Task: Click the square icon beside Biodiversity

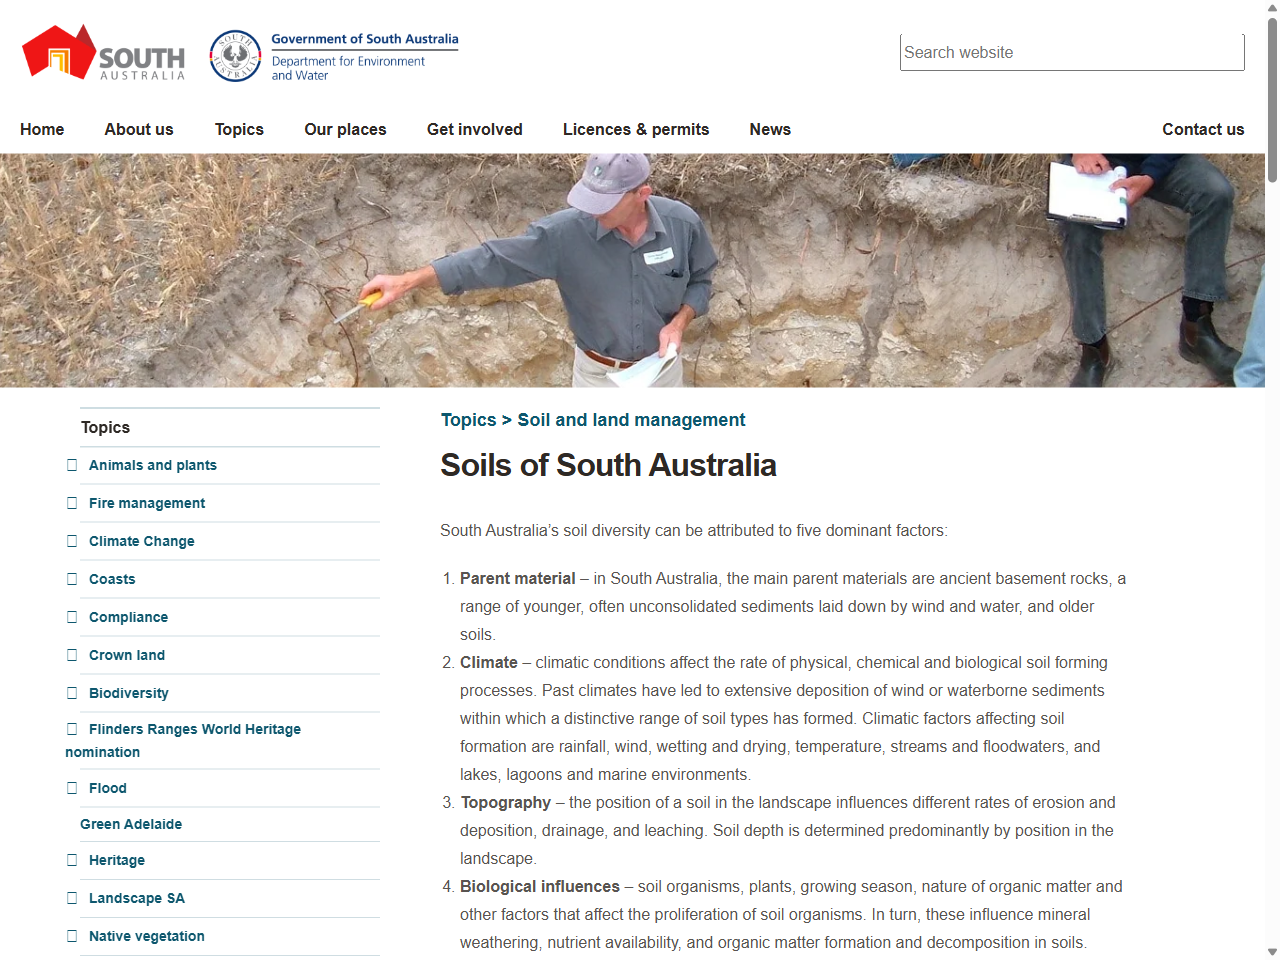Action: click(x=71, y=692)
